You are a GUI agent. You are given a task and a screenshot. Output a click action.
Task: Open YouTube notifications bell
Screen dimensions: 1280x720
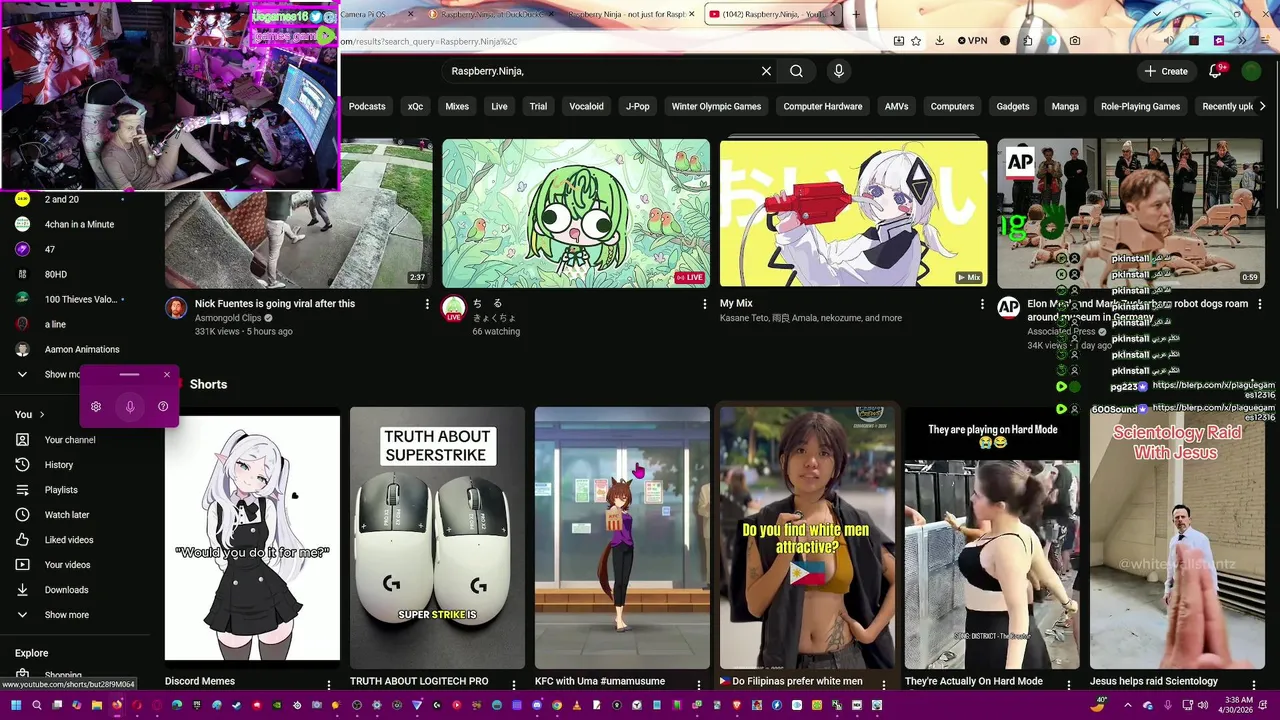click(1215, 71)
